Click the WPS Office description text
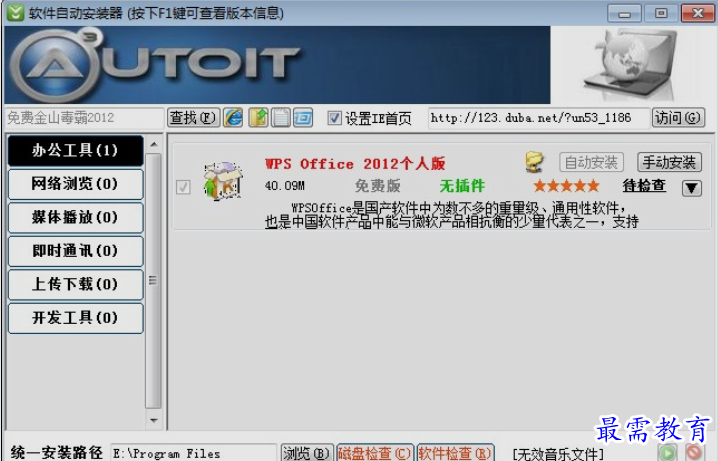718x461 pixels. click(451, 215)
